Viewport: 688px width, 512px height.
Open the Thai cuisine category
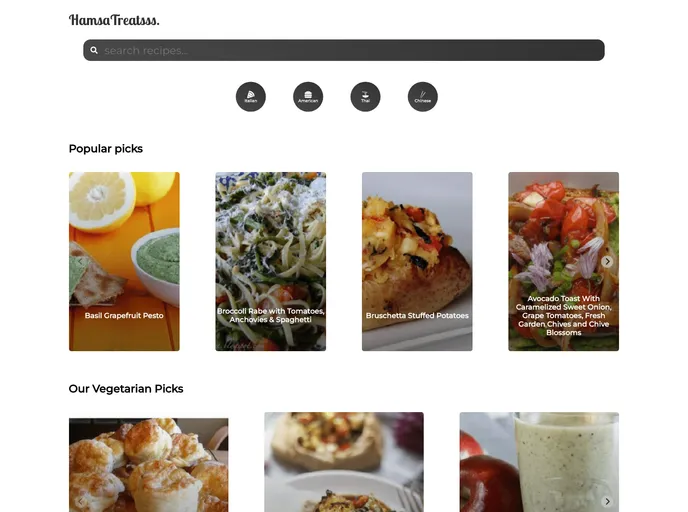tap(365, 97)
